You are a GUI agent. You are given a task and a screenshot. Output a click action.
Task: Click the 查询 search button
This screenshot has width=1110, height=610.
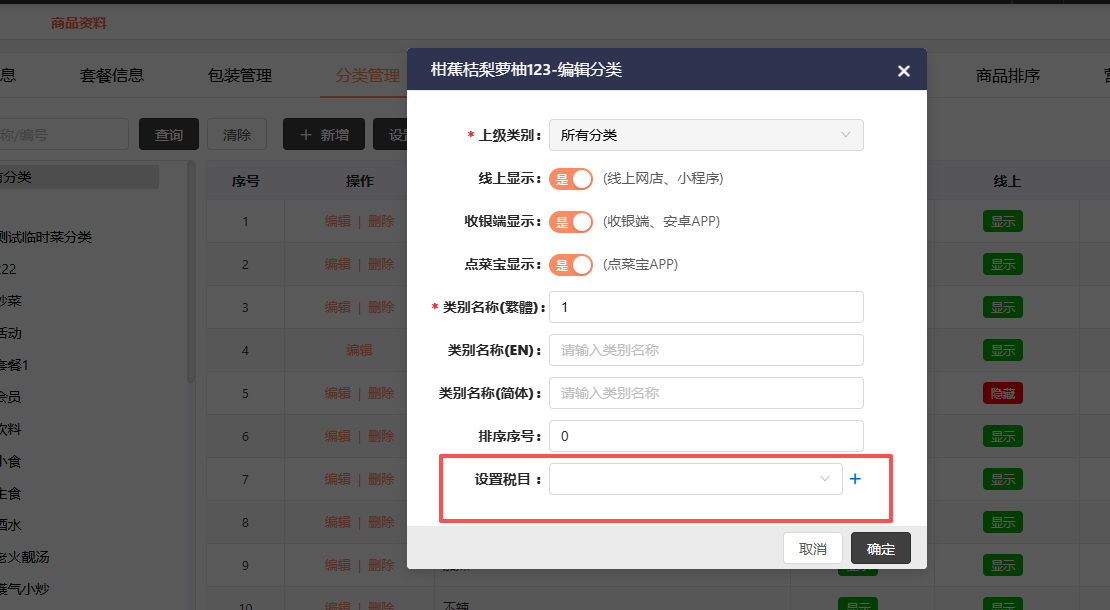[169, 135]
